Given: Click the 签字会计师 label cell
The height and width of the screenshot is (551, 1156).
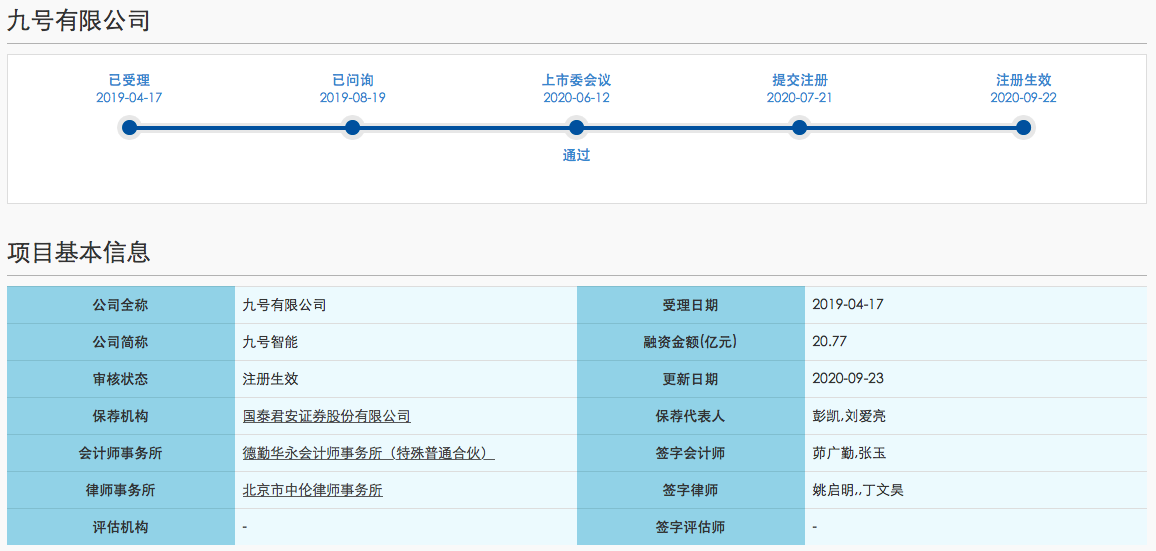Looking at the screenshot, I should [691, 453].
